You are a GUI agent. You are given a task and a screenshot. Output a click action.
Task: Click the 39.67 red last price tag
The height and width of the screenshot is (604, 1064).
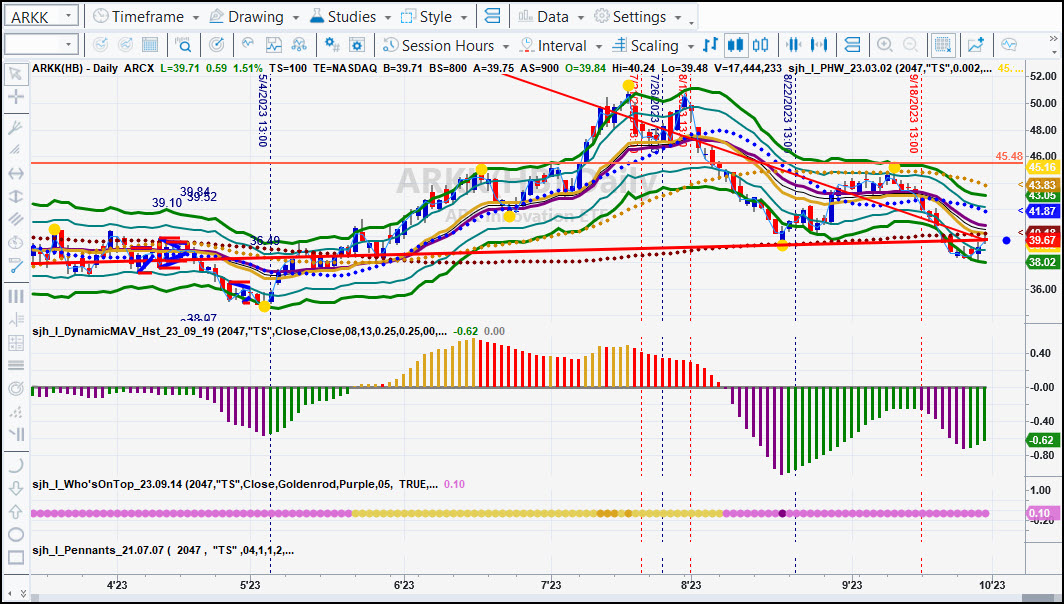pos(1042,240)
